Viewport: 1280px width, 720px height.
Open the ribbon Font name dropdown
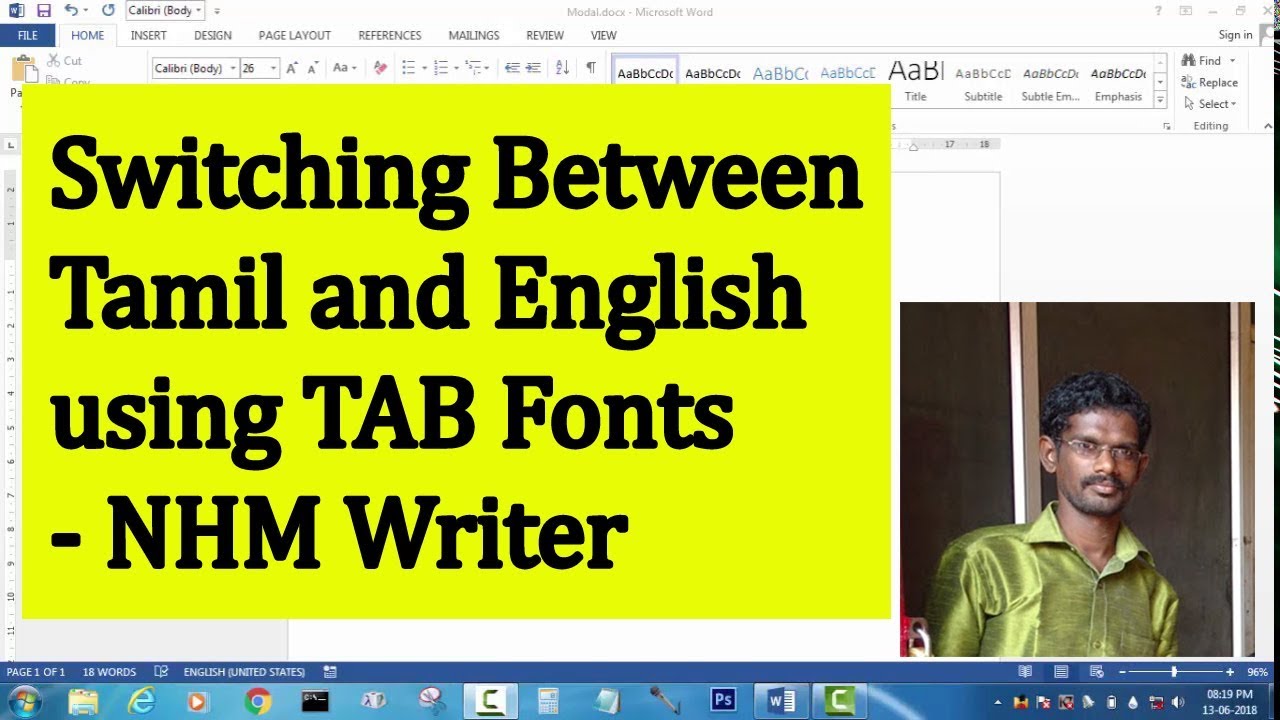[x=233, y=68]
